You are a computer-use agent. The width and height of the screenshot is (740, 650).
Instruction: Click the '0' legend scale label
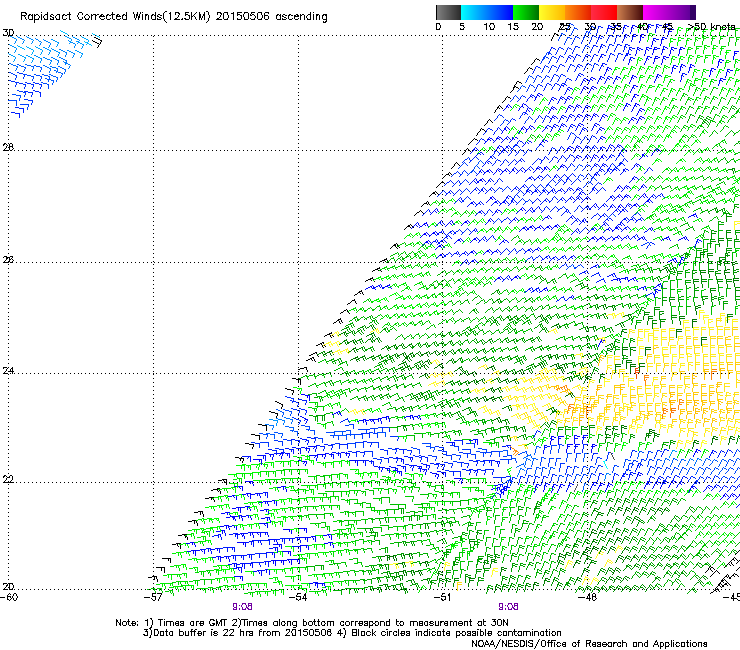point(438,27)
